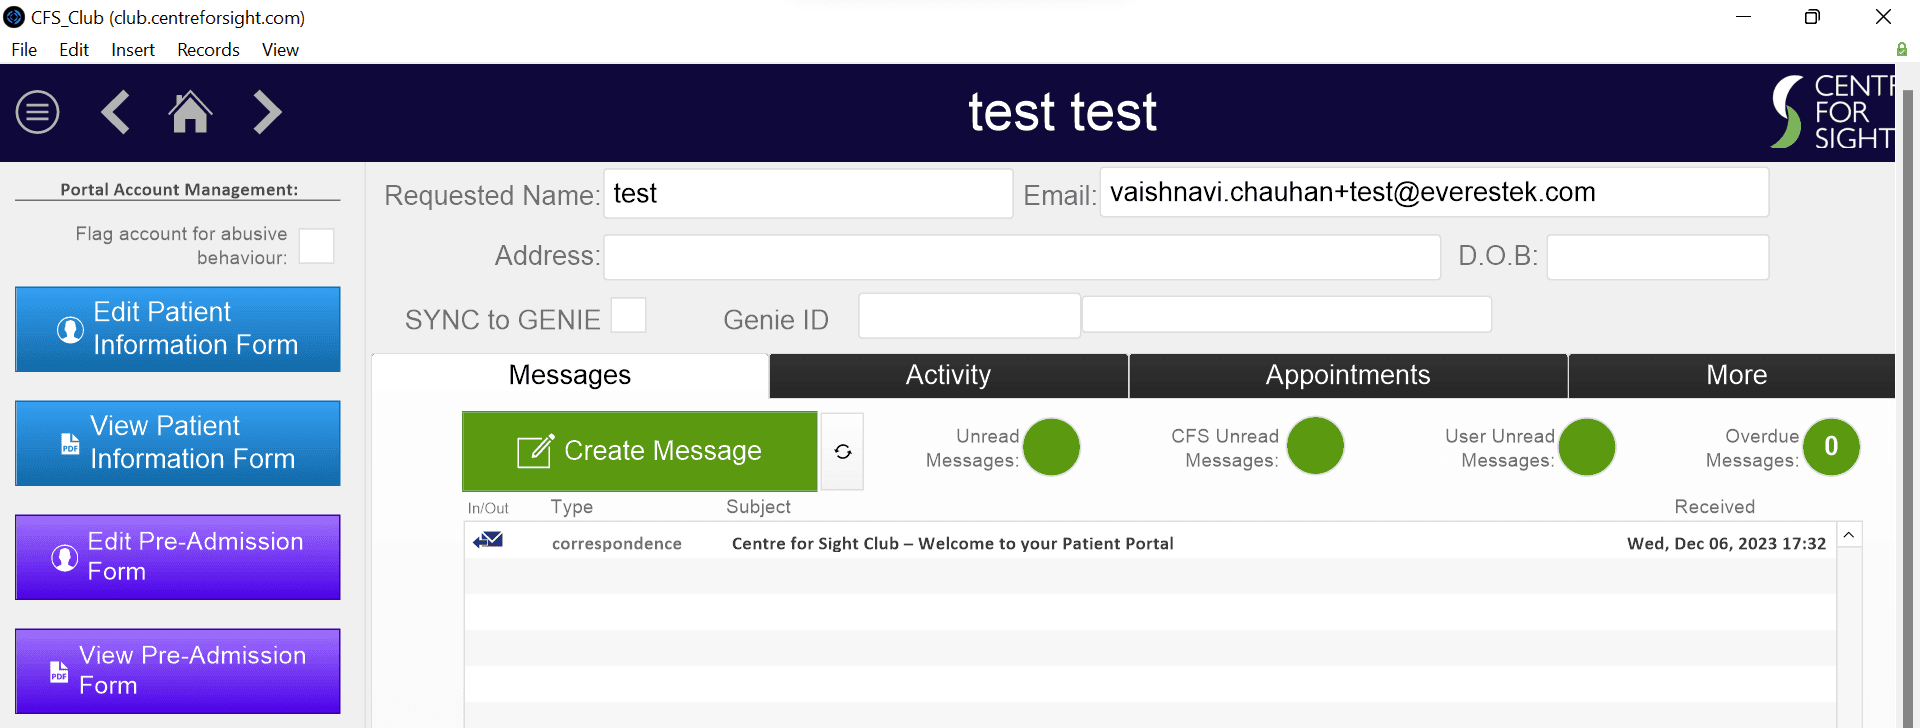The image size is (1920, 728).
Task: Click the padlock icon near the menu bar
Action: (x=1901, y=49)
